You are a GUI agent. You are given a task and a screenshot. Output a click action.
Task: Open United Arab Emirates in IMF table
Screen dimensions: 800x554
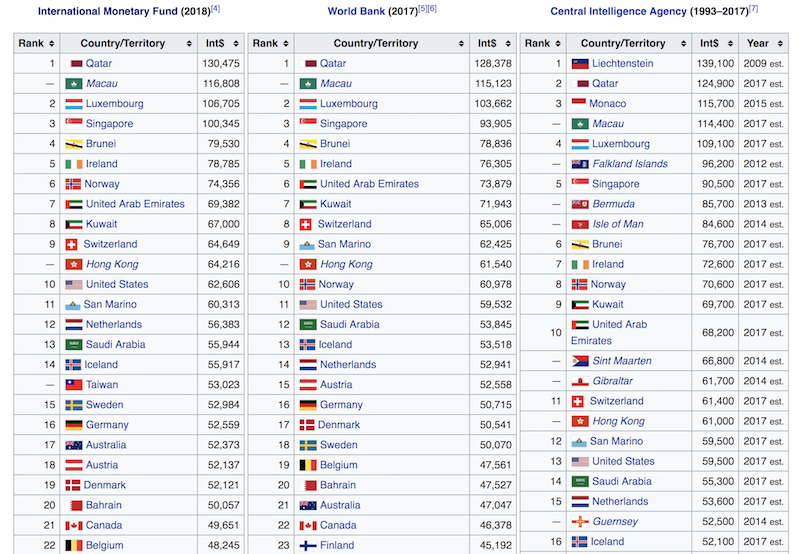tap(135, 204)
